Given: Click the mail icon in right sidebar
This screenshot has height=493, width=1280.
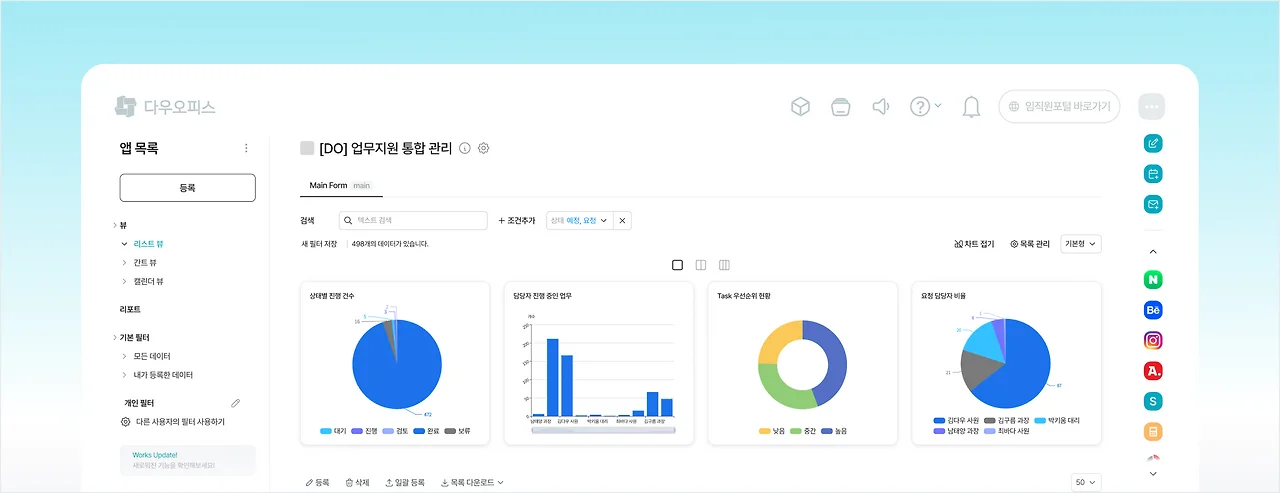Looking at the screenshot, I should tap(1153, 204).
